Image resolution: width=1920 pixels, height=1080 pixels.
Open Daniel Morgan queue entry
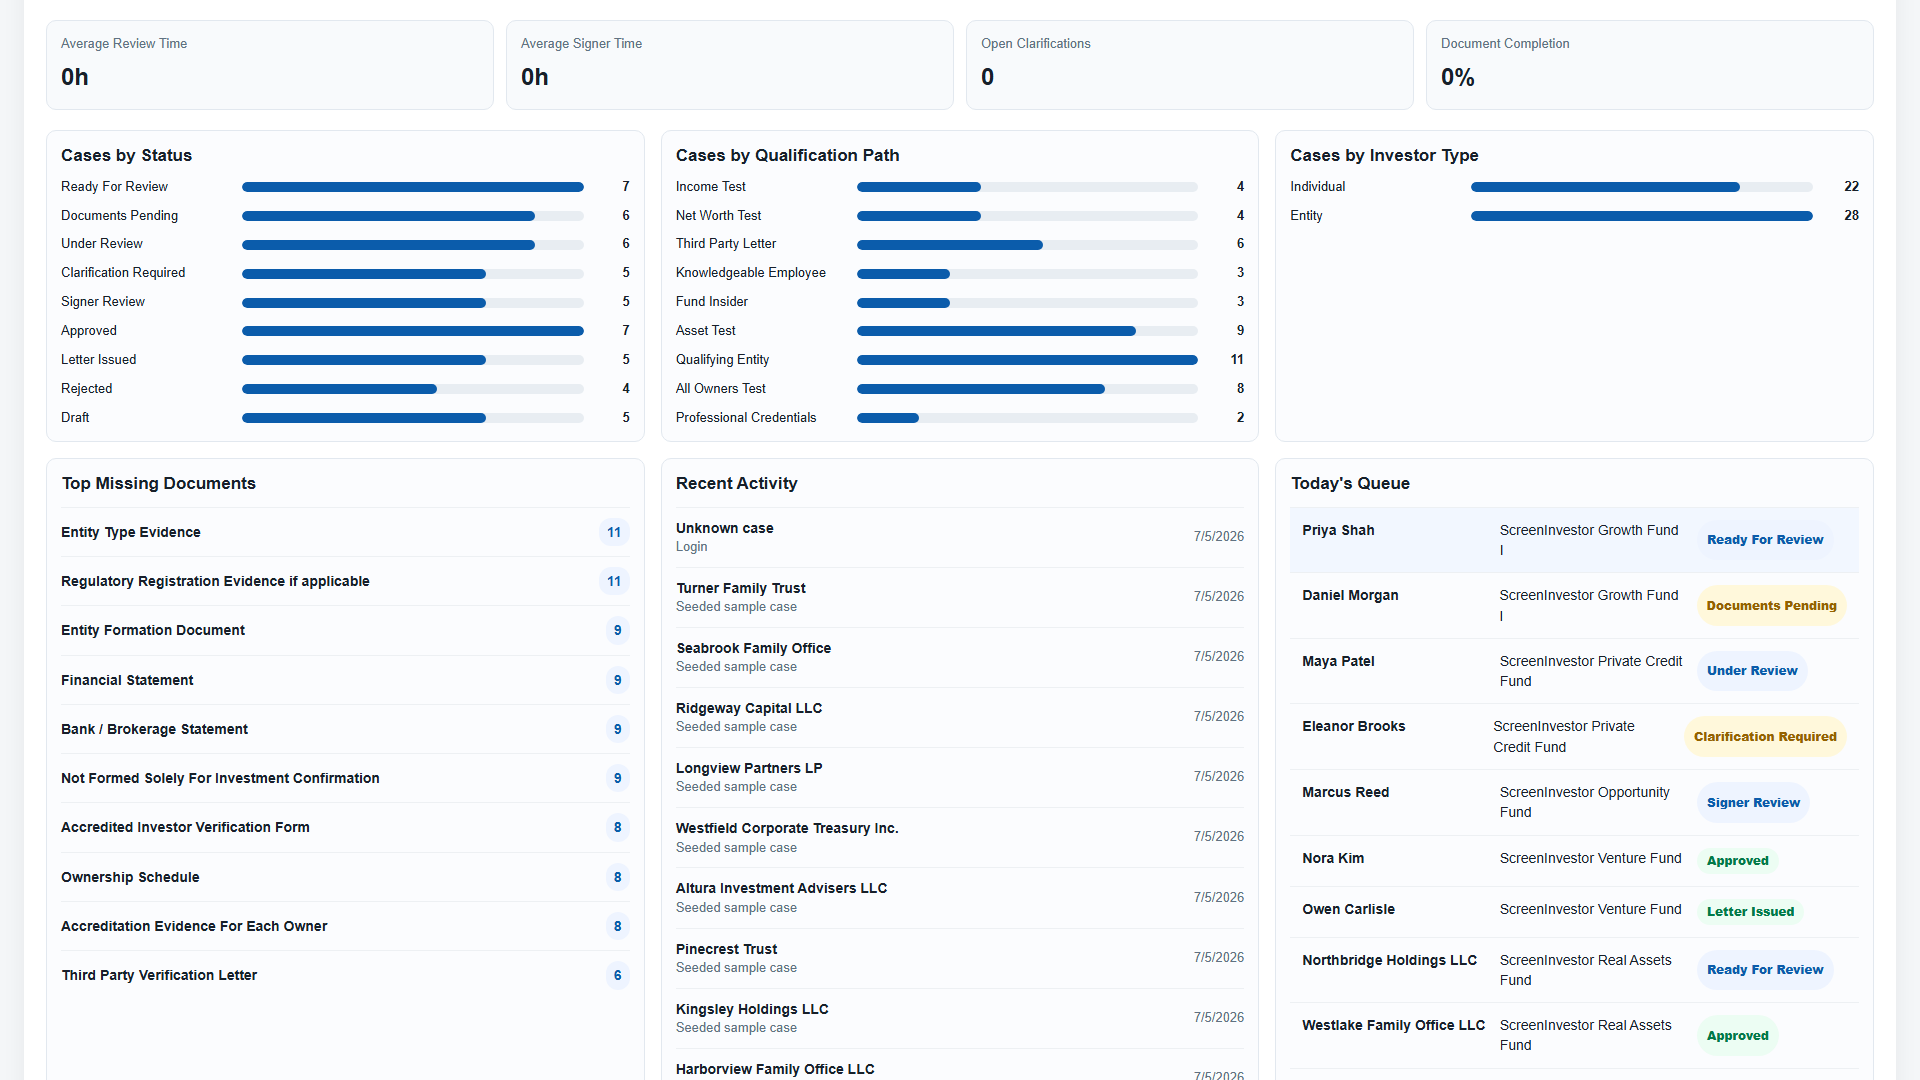[x=1574, y=606]
